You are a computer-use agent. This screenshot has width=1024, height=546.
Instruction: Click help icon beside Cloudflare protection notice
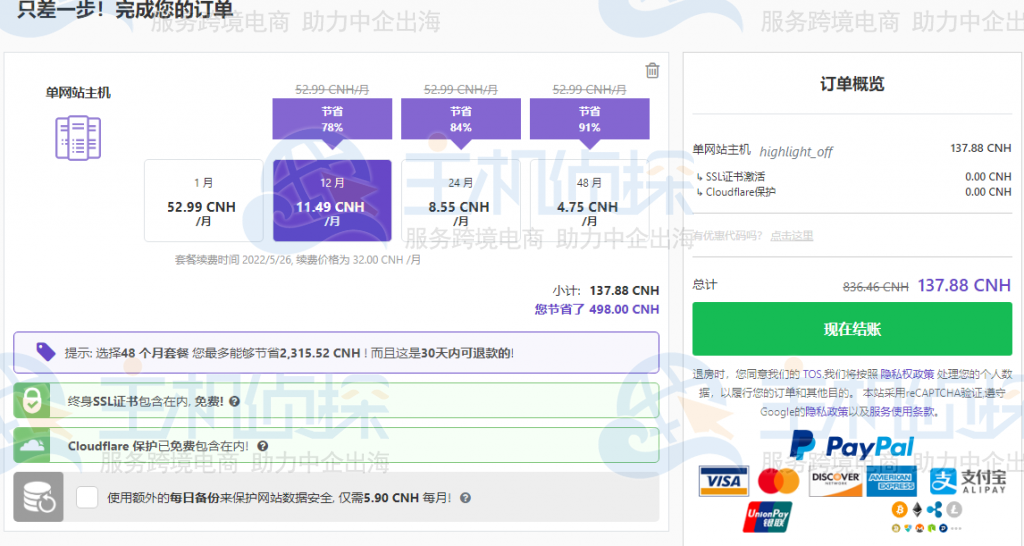tap(262, 446)
